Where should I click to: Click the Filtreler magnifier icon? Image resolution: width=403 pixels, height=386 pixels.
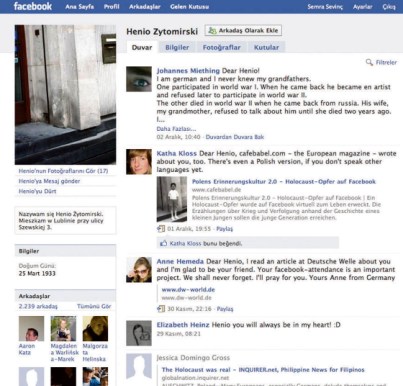point(369,62)
